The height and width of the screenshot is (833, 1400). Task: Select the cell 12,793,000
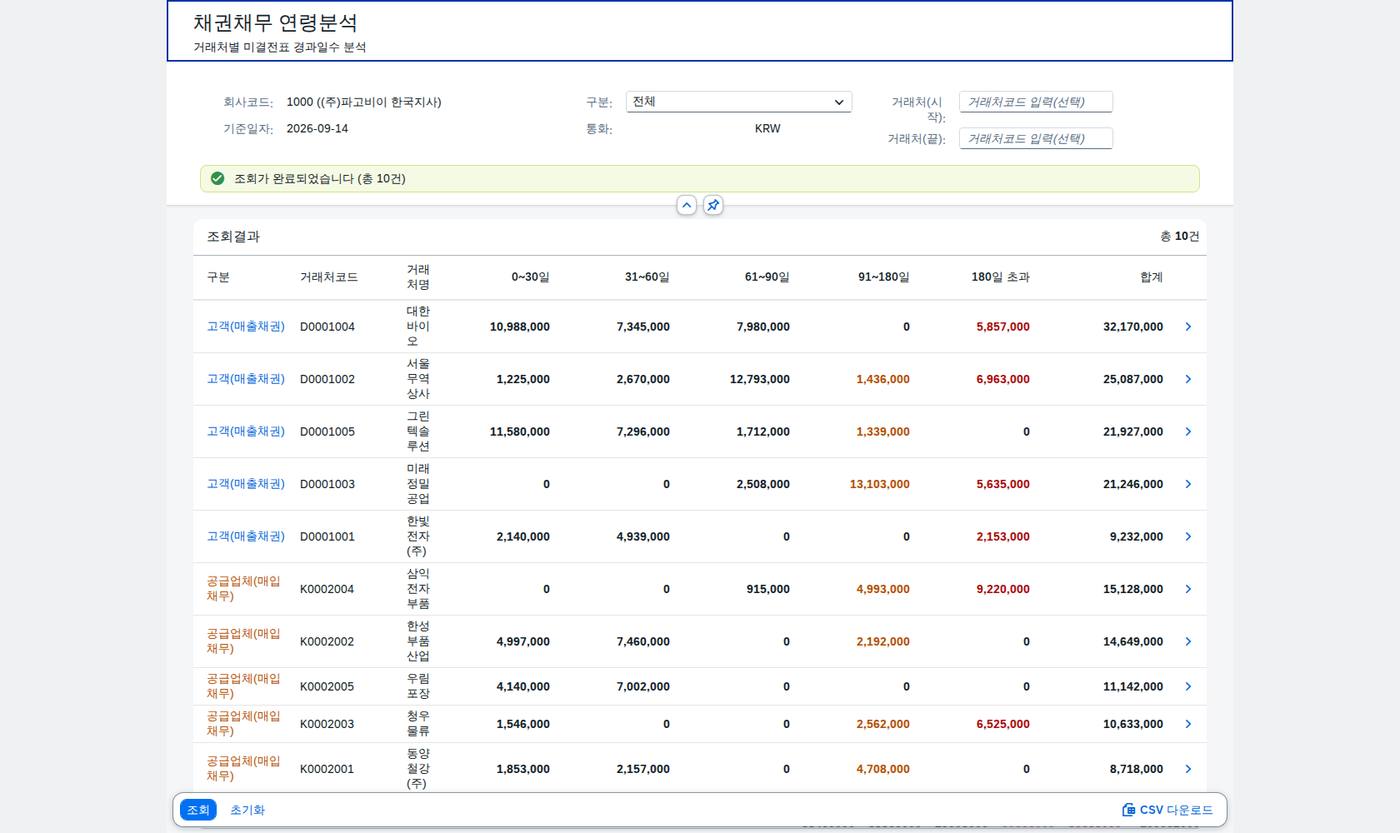click(760, 379)
